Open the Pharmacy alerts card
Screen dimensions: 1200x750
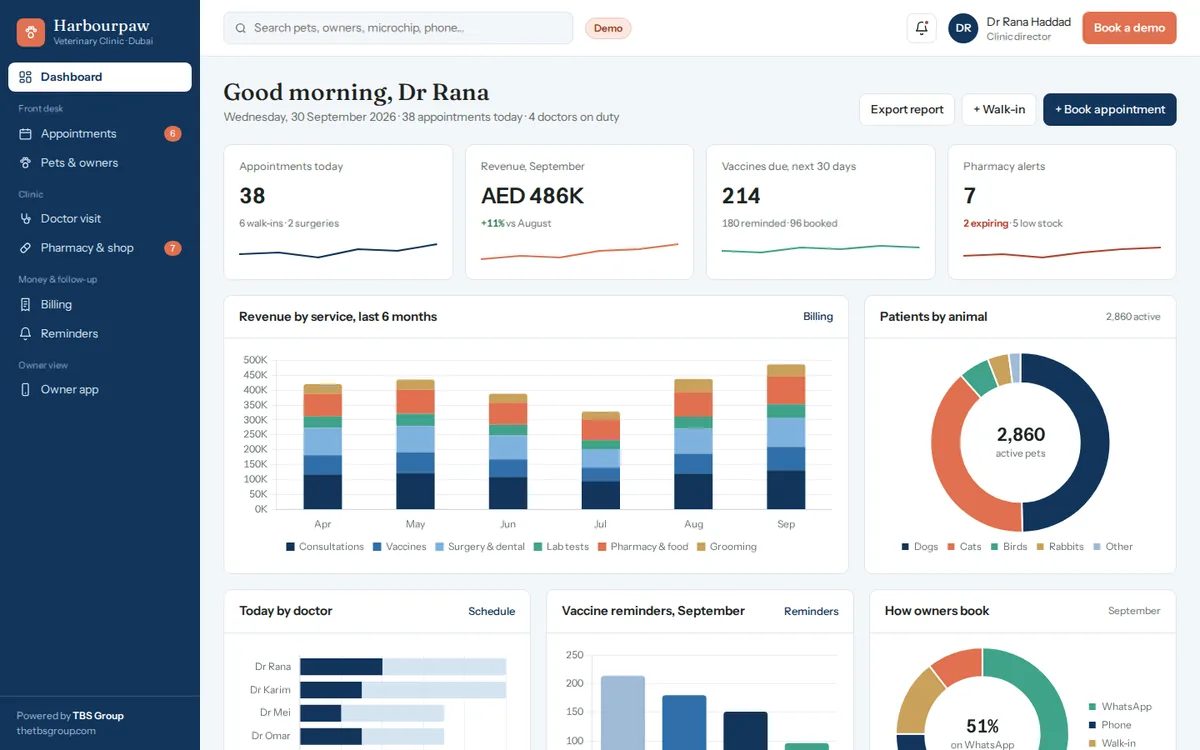pos(1062,212)
